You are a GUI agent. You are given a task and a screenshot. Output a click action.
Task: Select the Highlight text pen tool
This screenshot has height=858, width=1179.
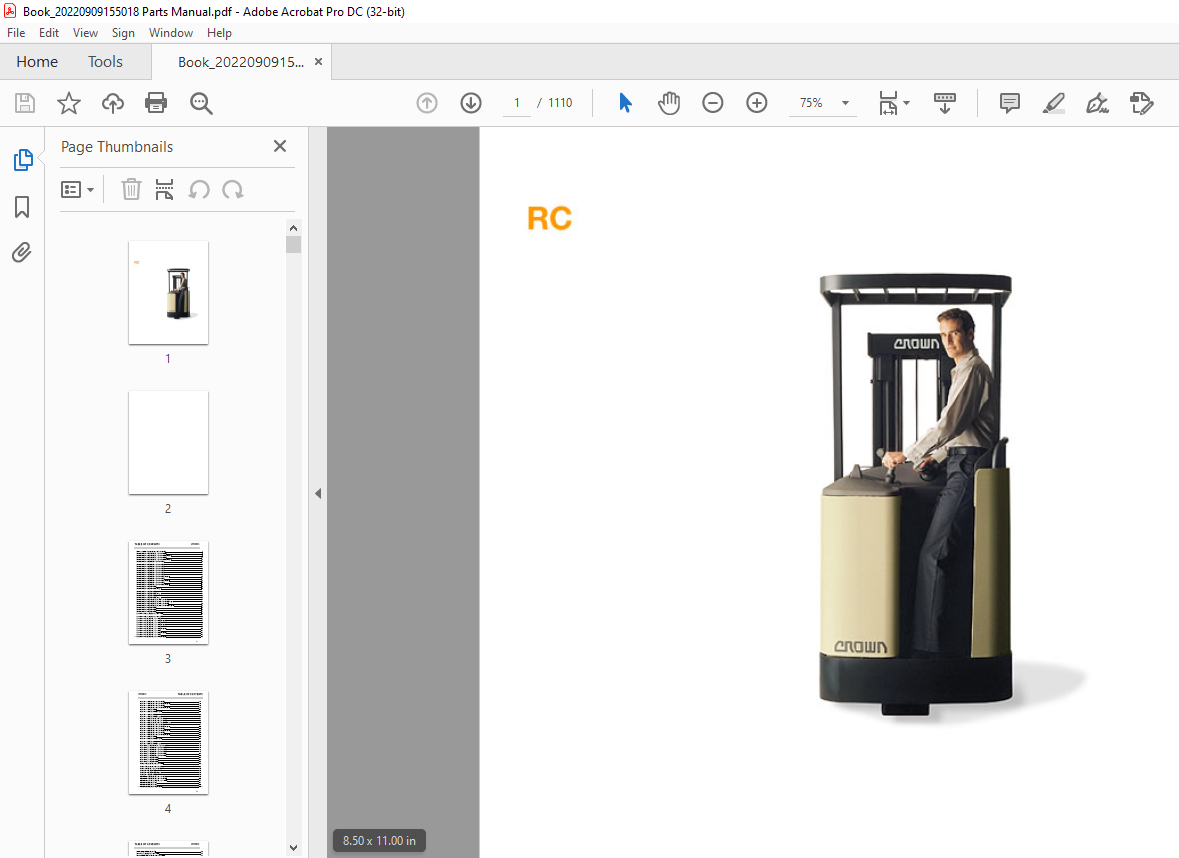[x=1053, y=103]
